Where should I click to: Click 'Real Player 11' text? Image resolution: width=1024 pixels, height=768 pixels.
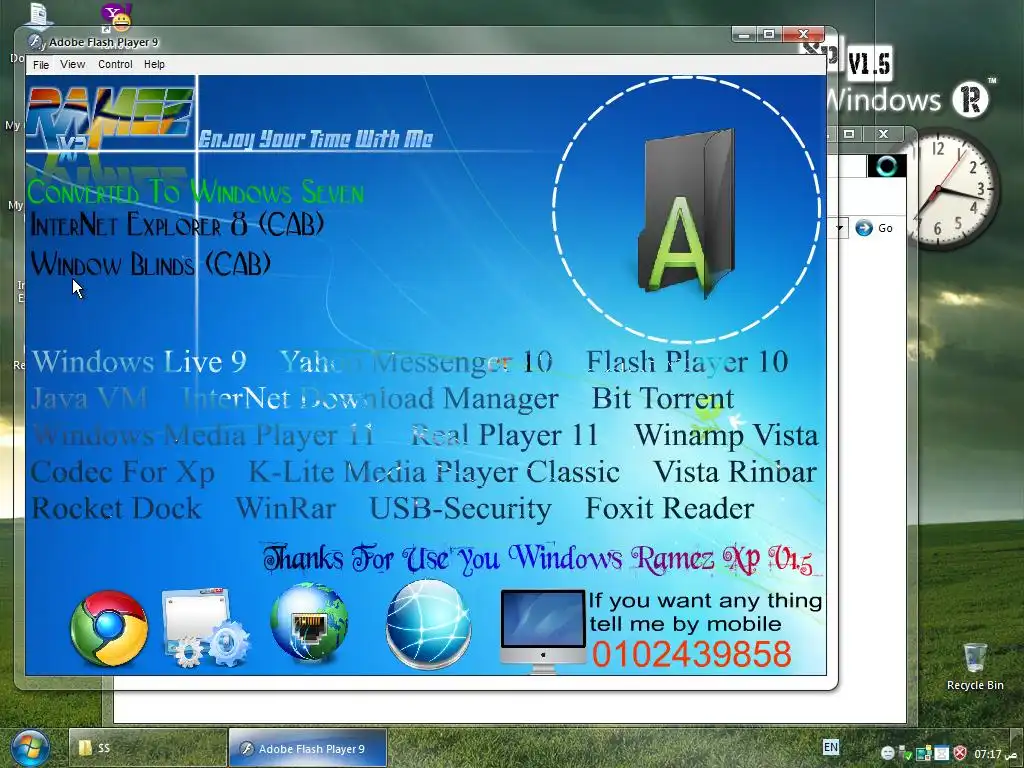(504, 436)
